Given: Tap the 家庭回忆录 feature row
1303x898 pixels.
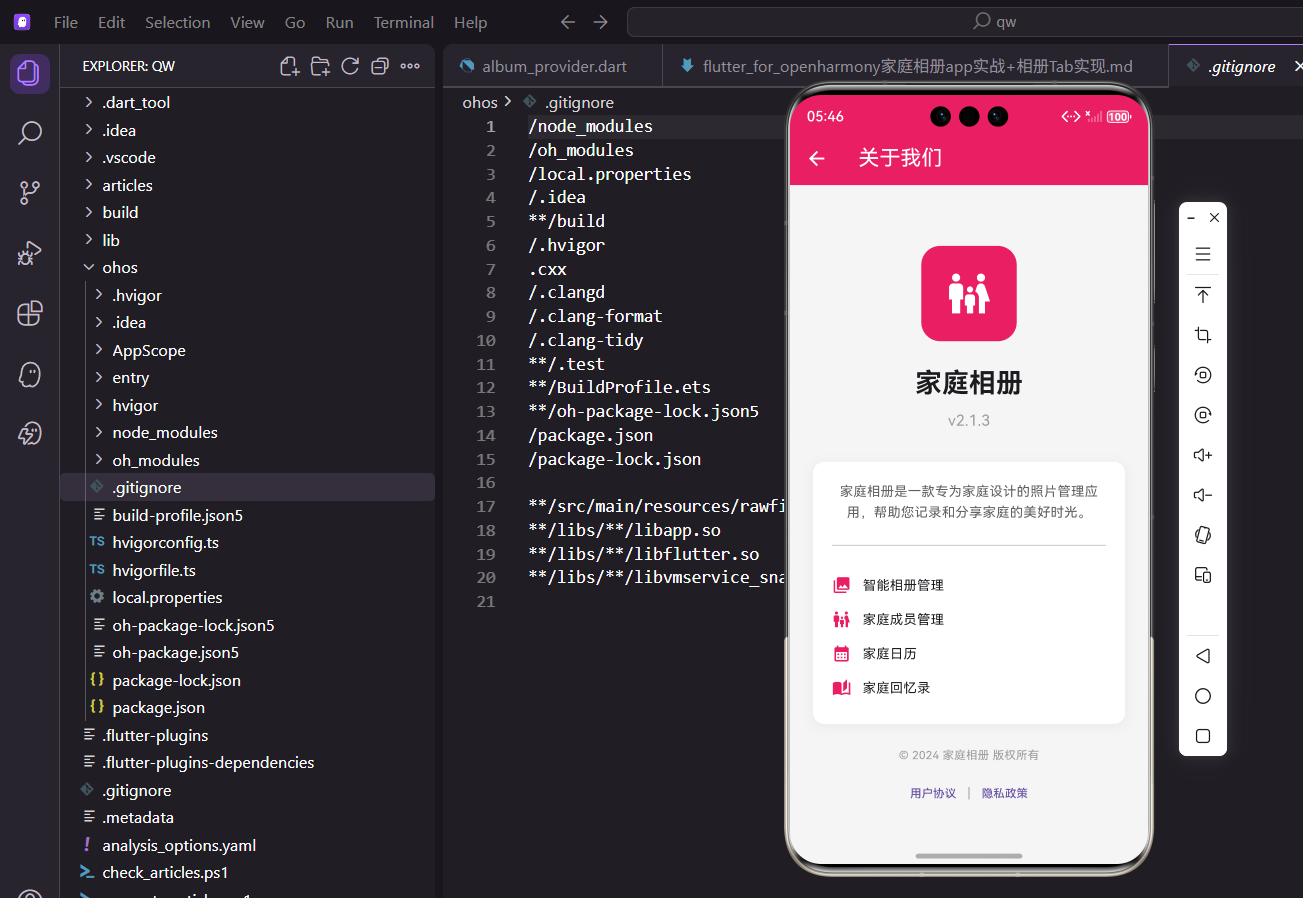Looking at the screenshot, I should 969,688.
